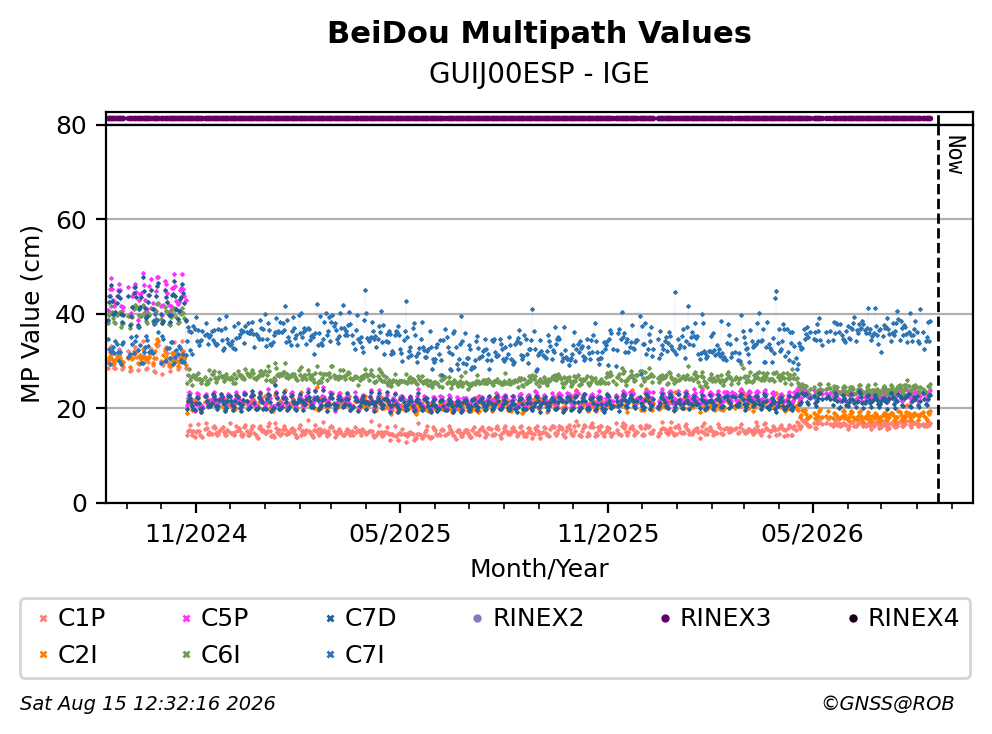Click the subtitle GUIJ00ESP - IGE
This screenshot has width=992, height=734.
539,74
